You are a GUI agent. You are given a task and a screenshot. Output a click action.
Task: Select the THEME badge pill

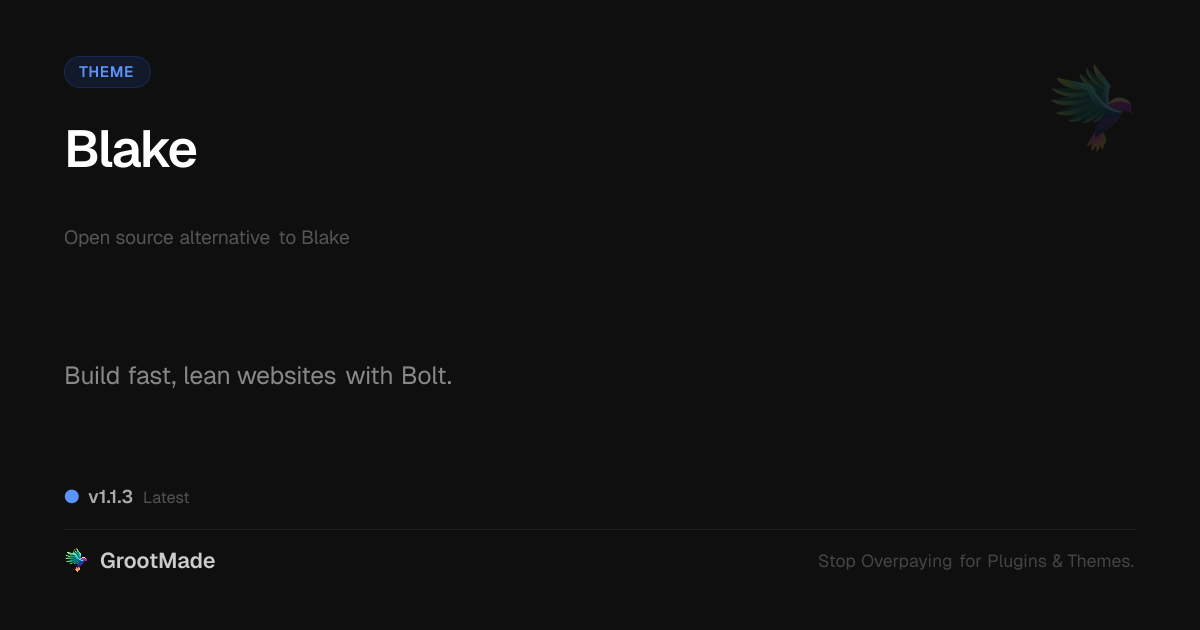pyautogui.click(x=107, y=72)
